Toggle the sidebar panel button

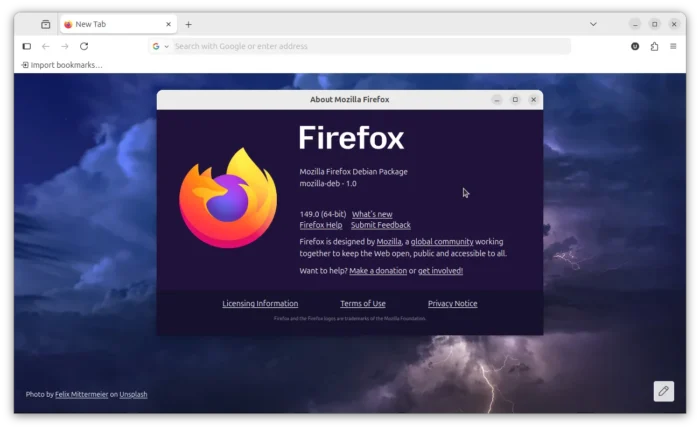[x=27, y=46]
